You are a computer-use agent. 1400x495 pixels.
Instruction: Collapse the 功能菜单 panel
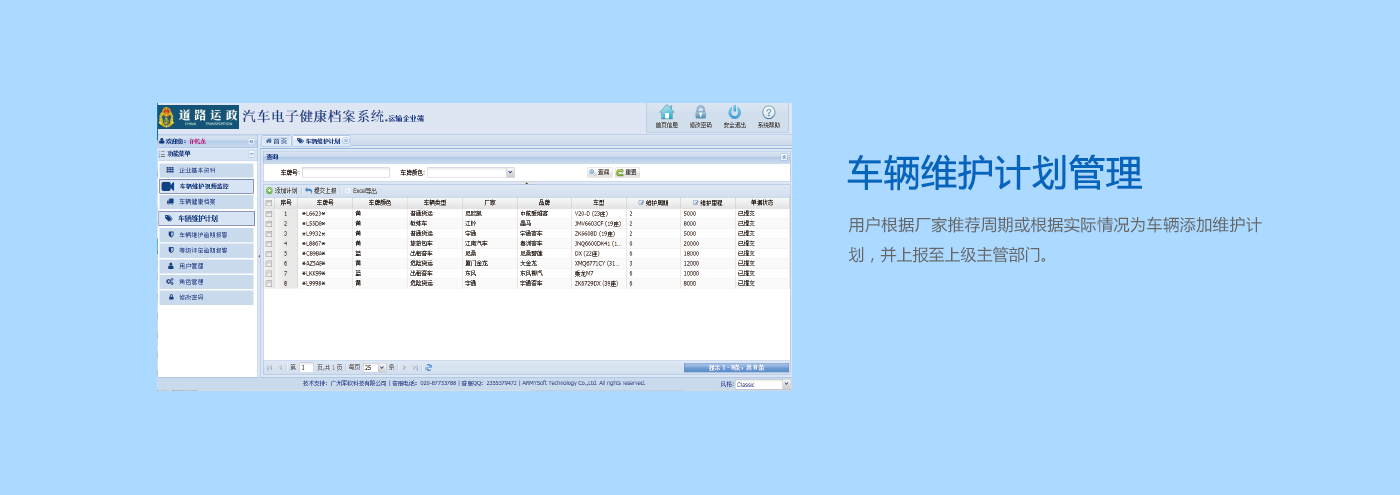(251, 154)
